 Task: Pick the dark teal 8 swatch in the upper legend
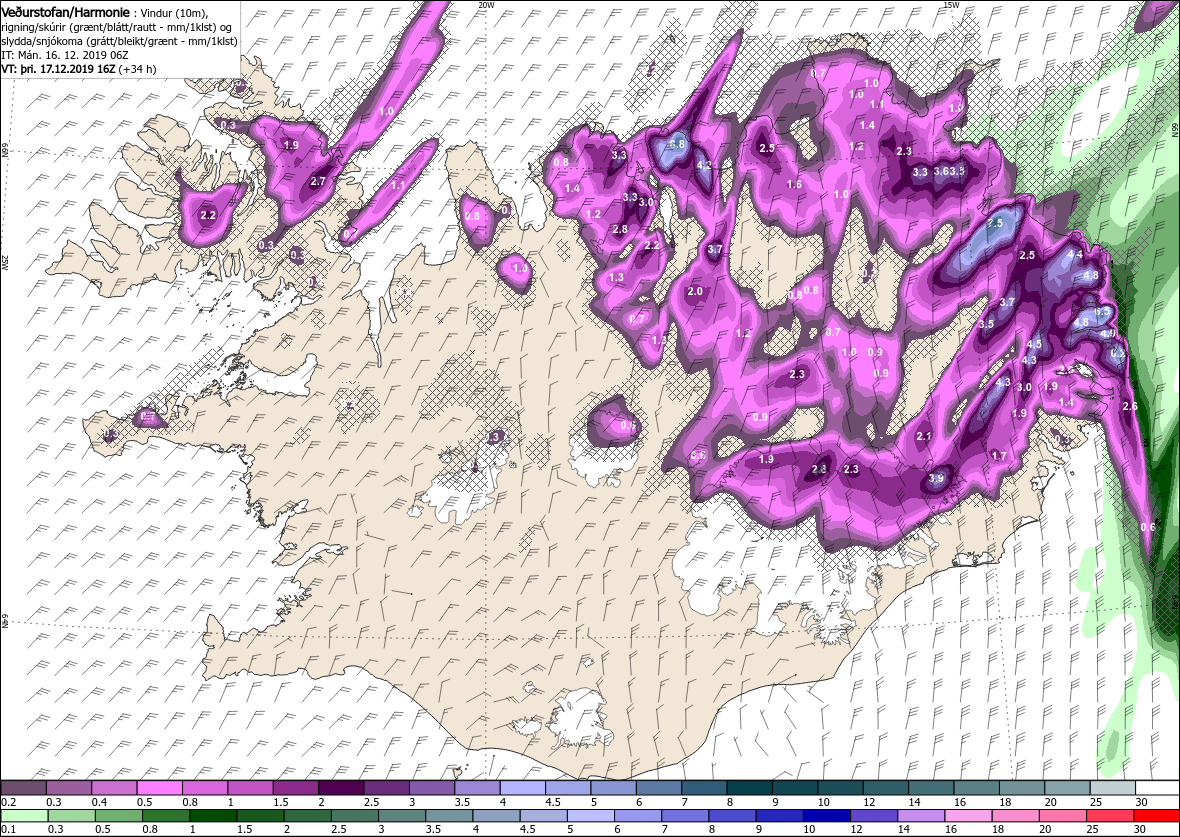749,788
